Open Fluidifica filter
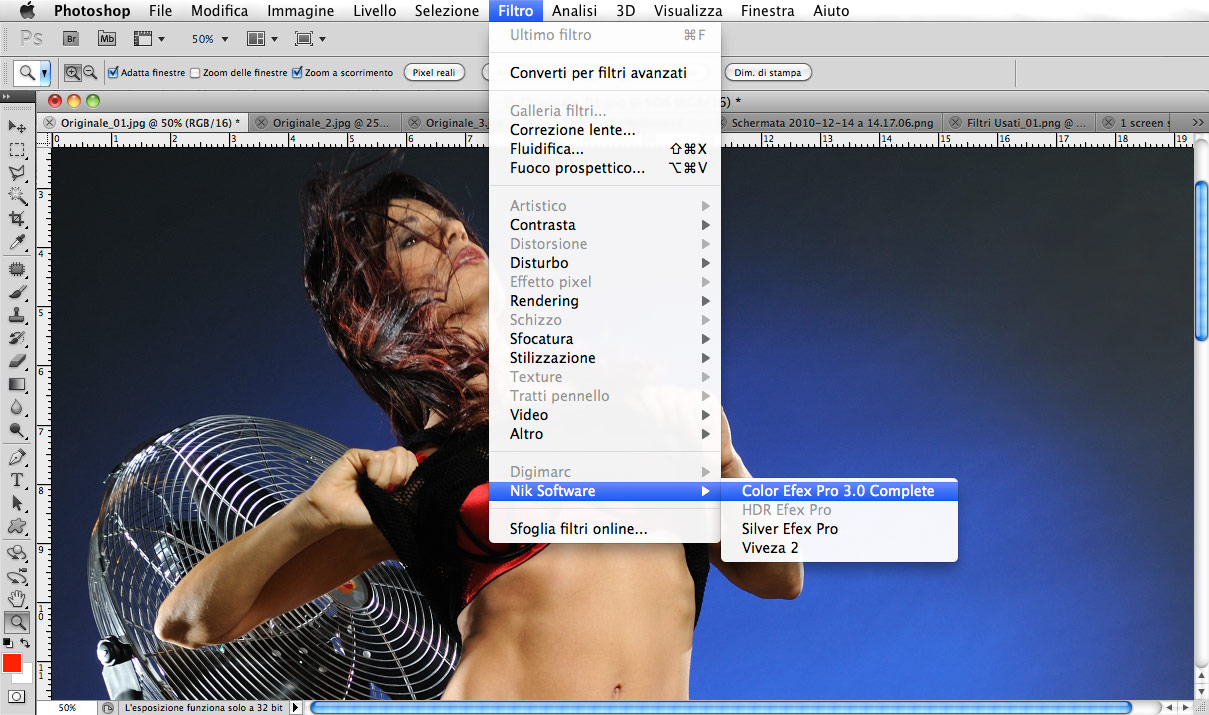This screenshot has height=715, width=1209. tap(604, 149)
